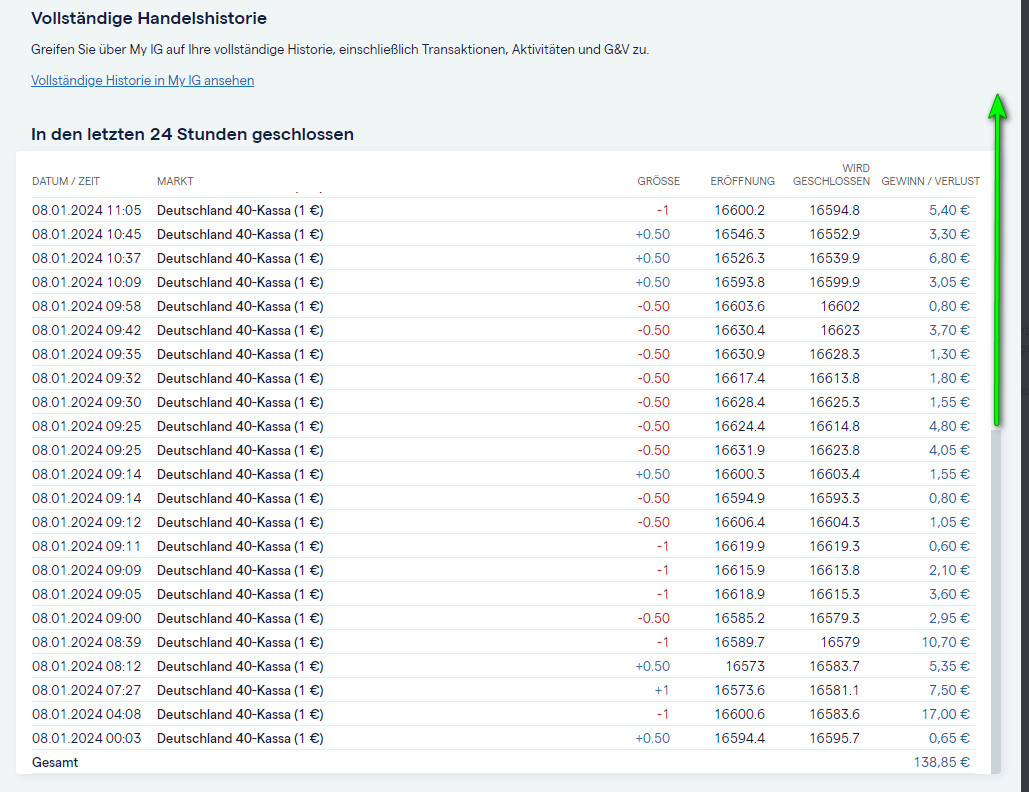Sort by the GRÖSSE column header
This screenshot has width=1029, height=792.
(x=658, y=181)
